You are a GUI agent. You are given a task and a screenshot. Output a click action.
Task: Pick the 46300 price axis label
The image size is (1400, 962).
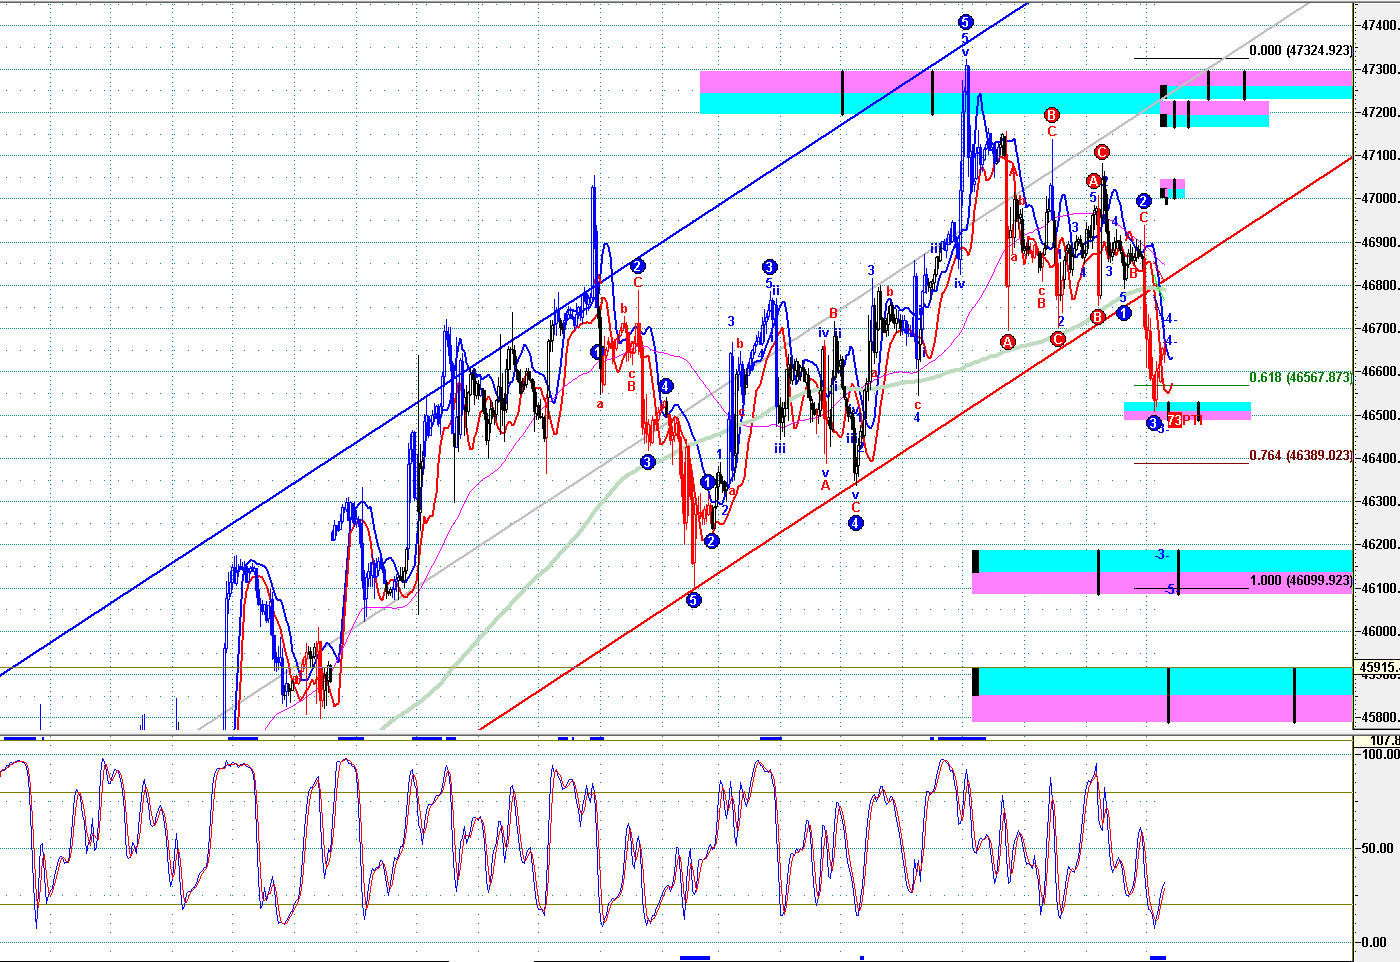(1380, 501)
